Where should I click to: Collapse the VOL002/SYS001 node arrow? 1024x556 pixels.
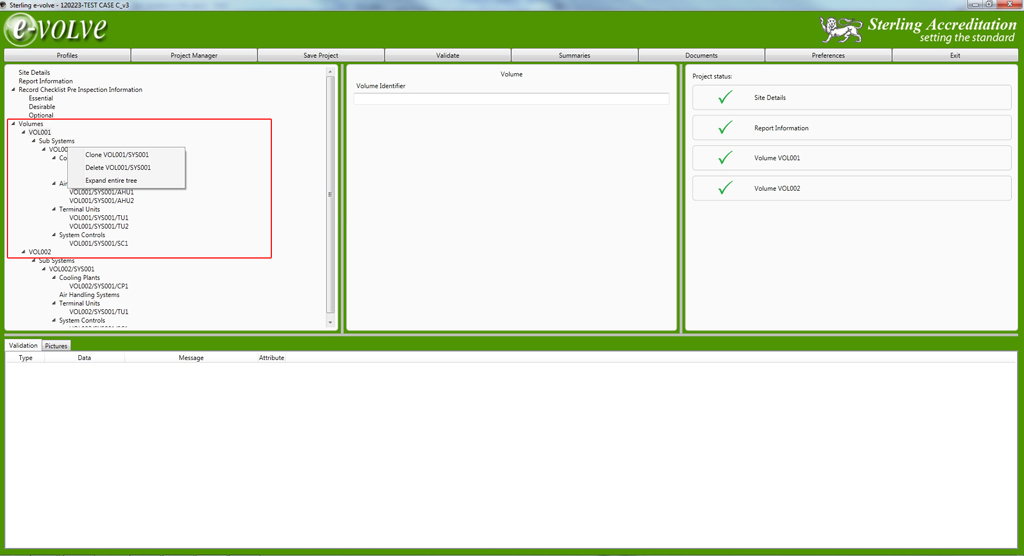point(44,269)
